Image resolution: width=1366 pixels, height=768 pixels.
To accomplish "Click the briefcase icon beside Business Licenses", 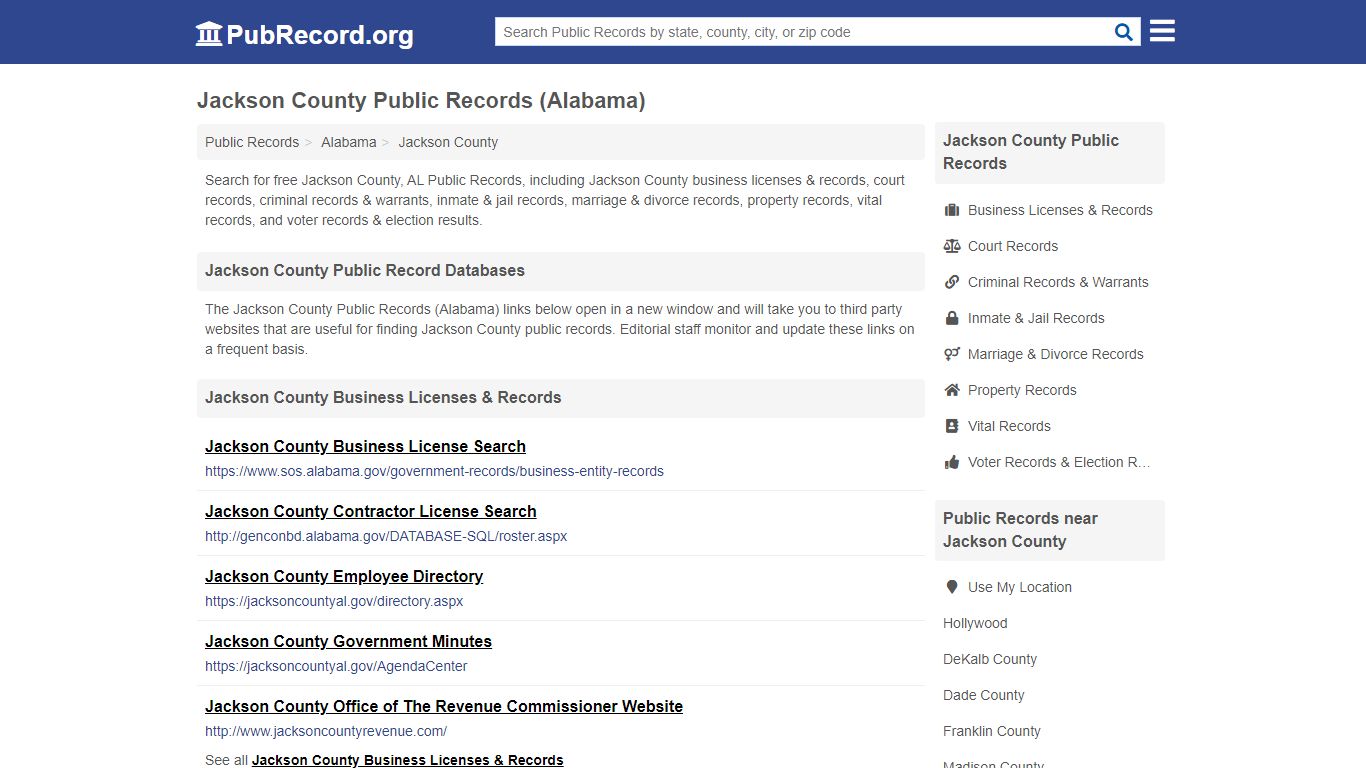I will pyautogui.click(x=952, y=210).
